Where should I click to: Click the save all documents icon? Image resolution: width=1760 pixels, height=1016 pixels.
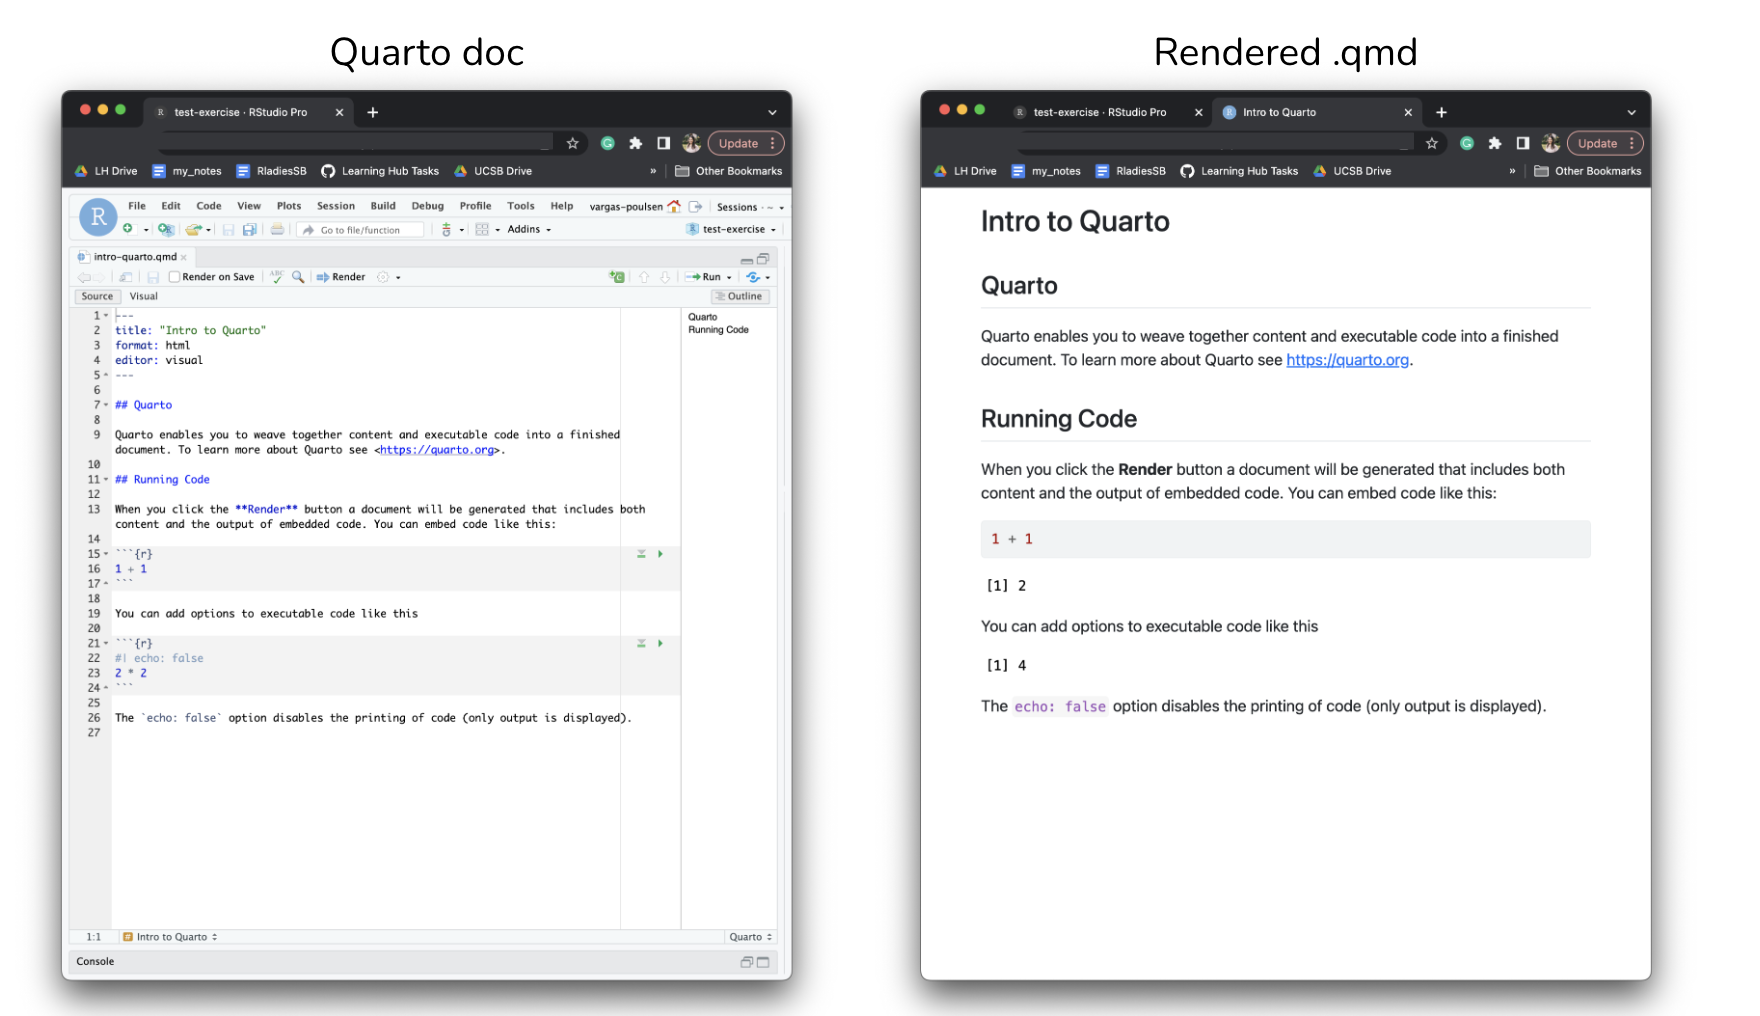(250, 230)
